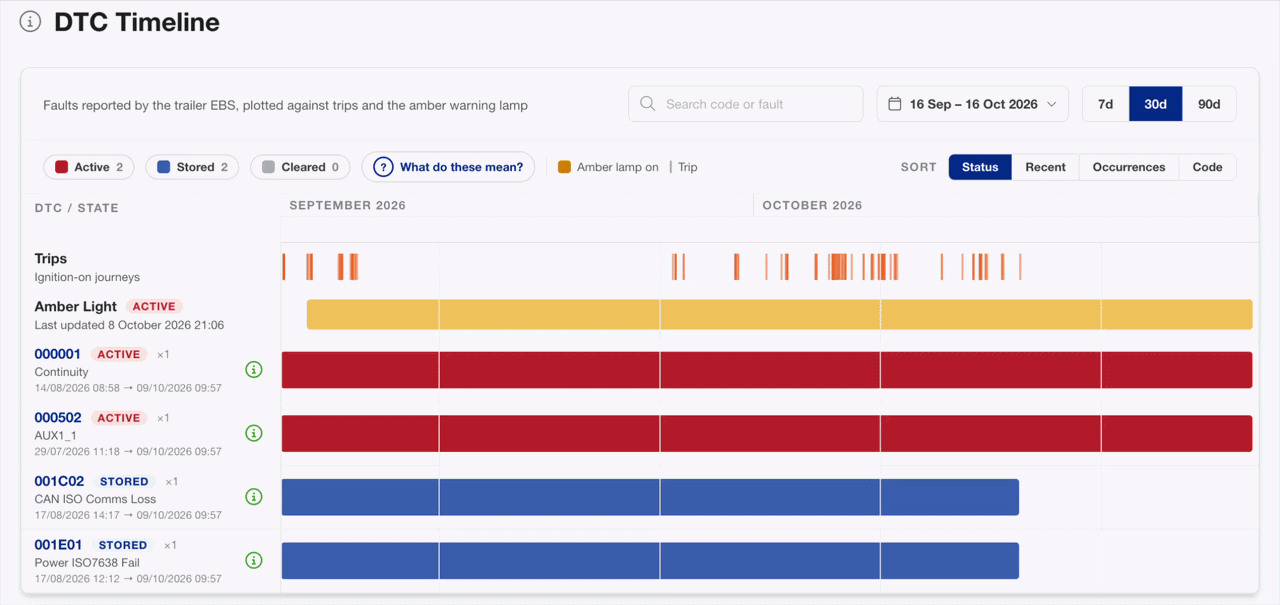Screen dimensions: 1280x605
Task: Sort faults by Occurrences
Action: pos(1129,167)
